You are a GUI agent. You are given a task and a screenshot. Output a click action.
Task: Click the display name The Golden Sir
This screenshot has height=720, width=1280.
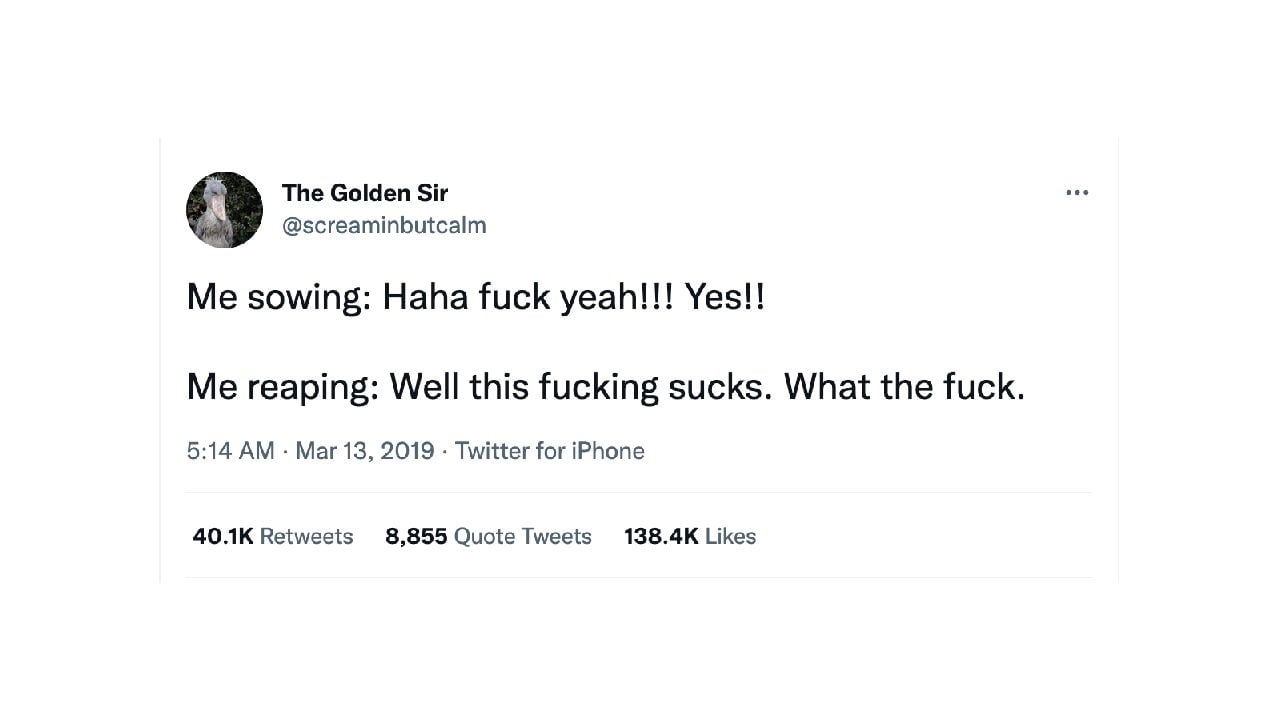pos(364,193)
